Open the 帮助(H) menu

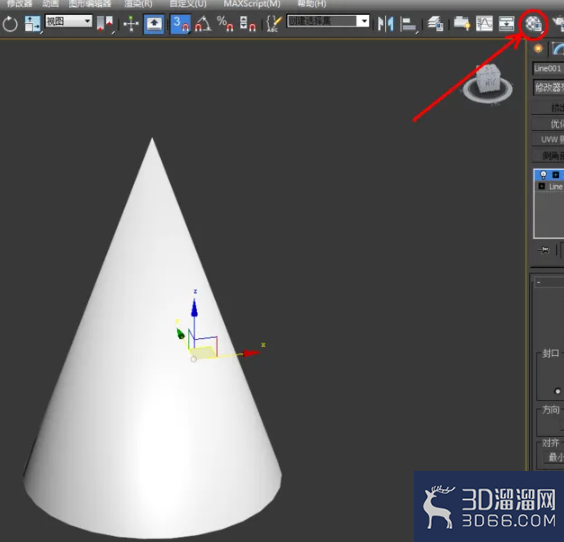(x=312, y=4)
